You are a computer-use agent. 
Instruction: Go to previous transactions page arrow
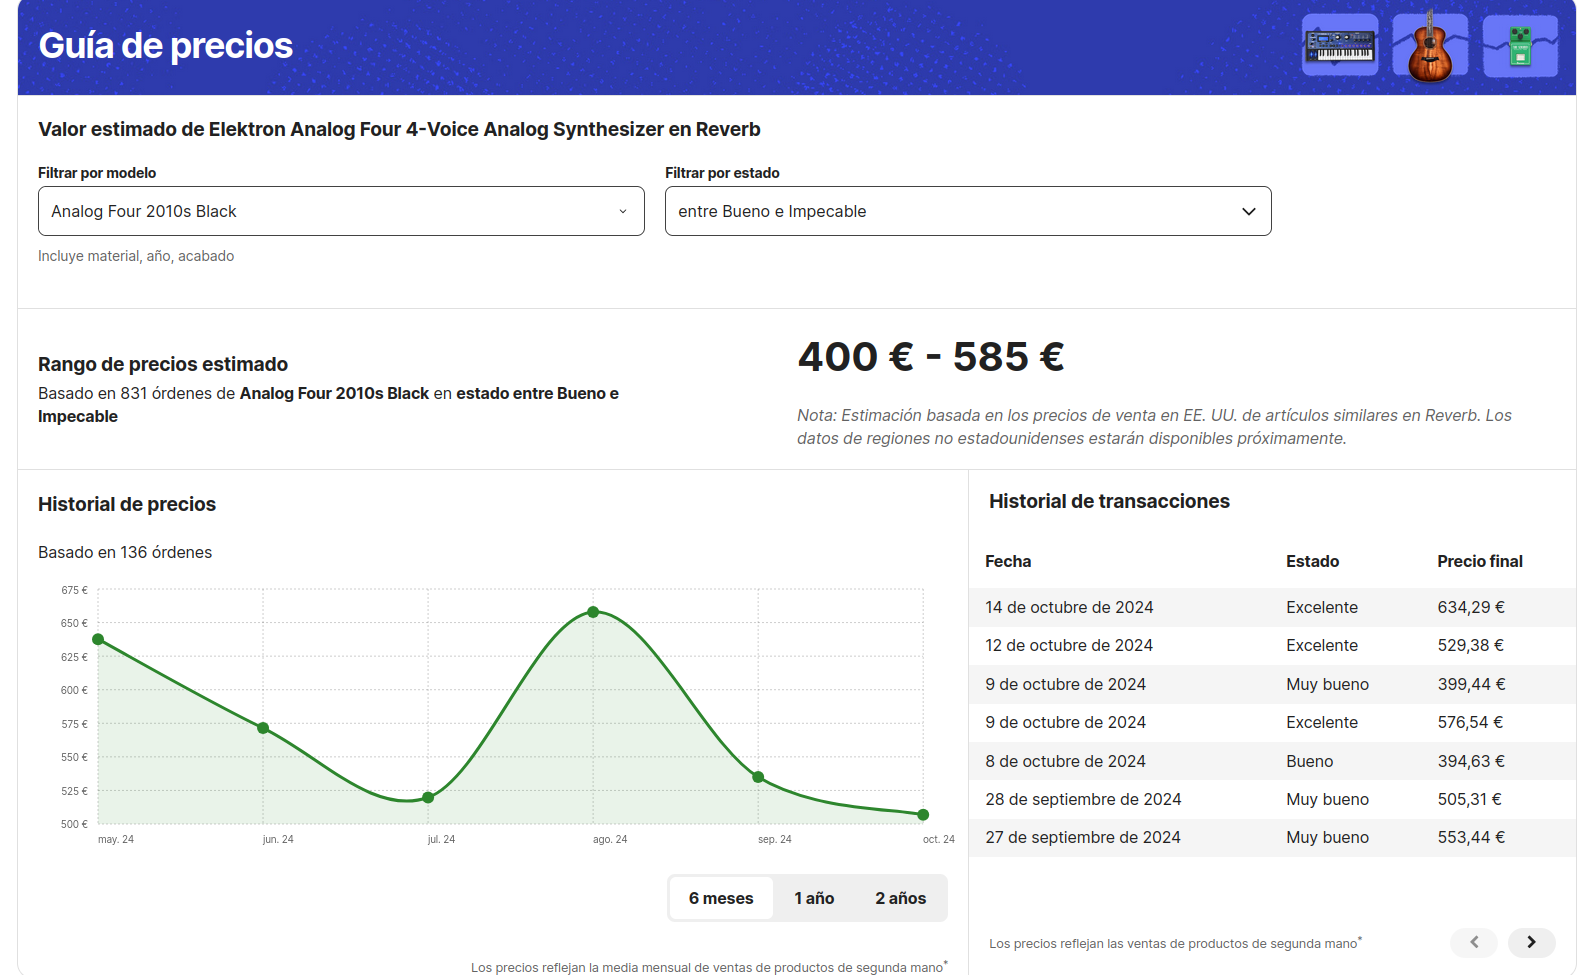click(1474, 942)
